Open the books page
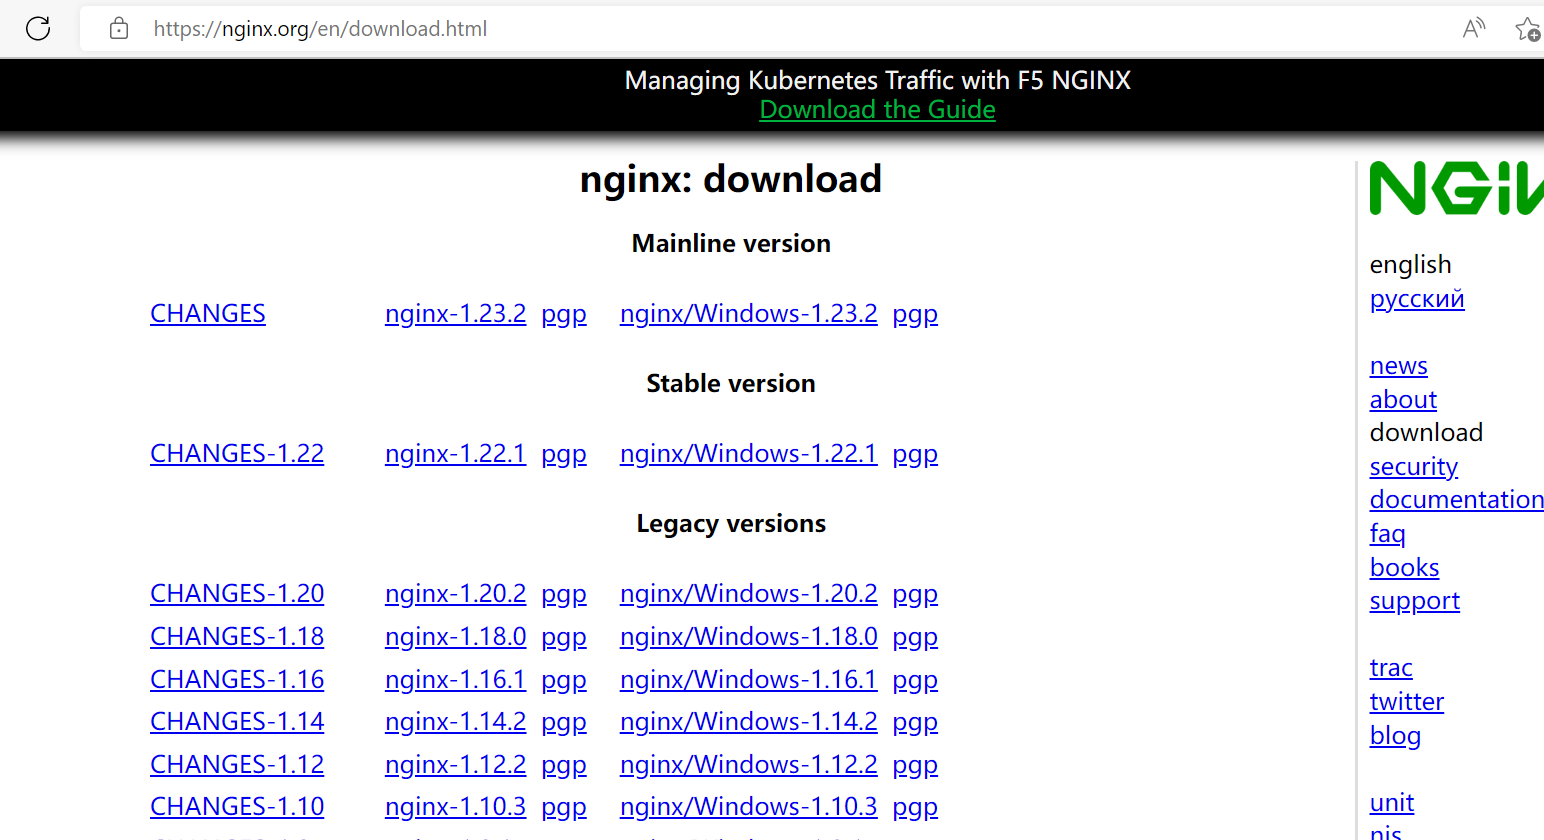This screenshot has width=1544, height=840. click(1404, 567)
